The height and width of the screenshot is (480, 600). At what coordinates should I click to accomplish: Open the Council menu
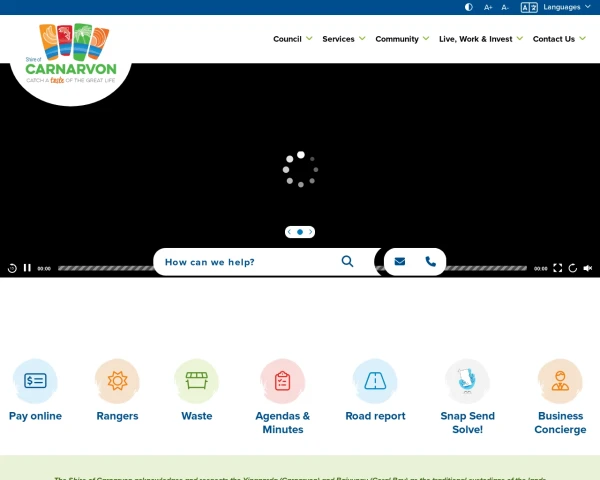(287, 39)
